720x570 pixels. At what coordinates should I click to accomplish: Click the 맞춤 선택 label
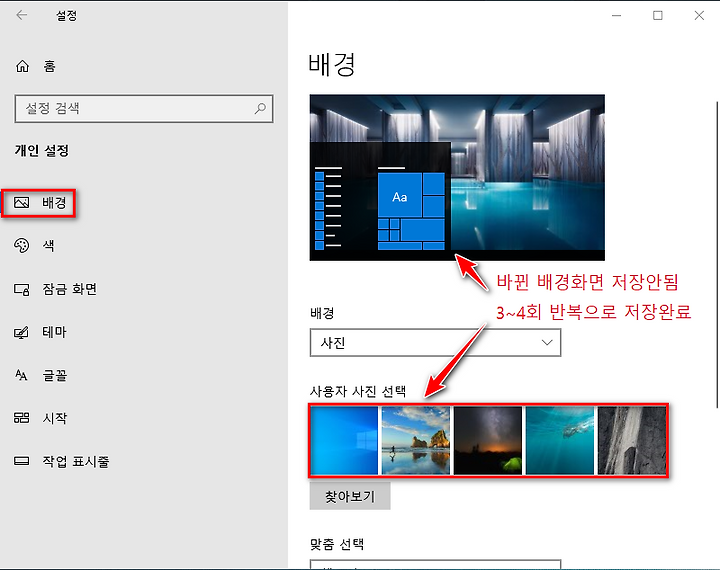pyautogui.click(x=337, y=544)
